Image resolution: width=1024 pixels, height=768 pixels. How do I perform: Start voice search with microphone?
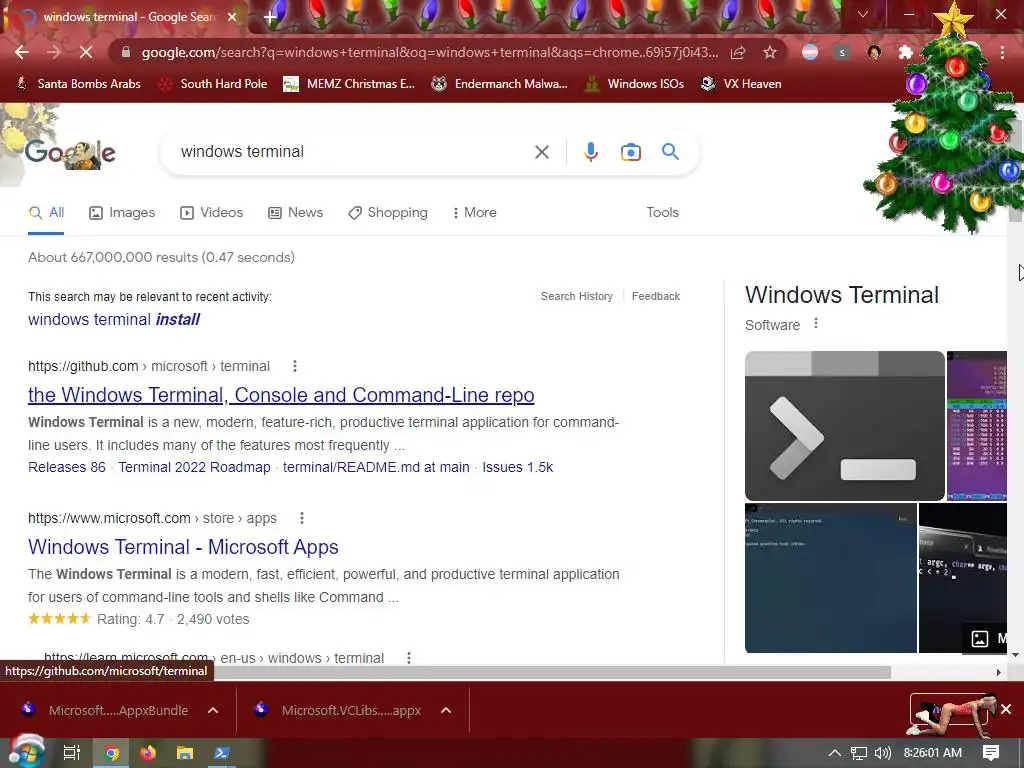click(590, 152)
